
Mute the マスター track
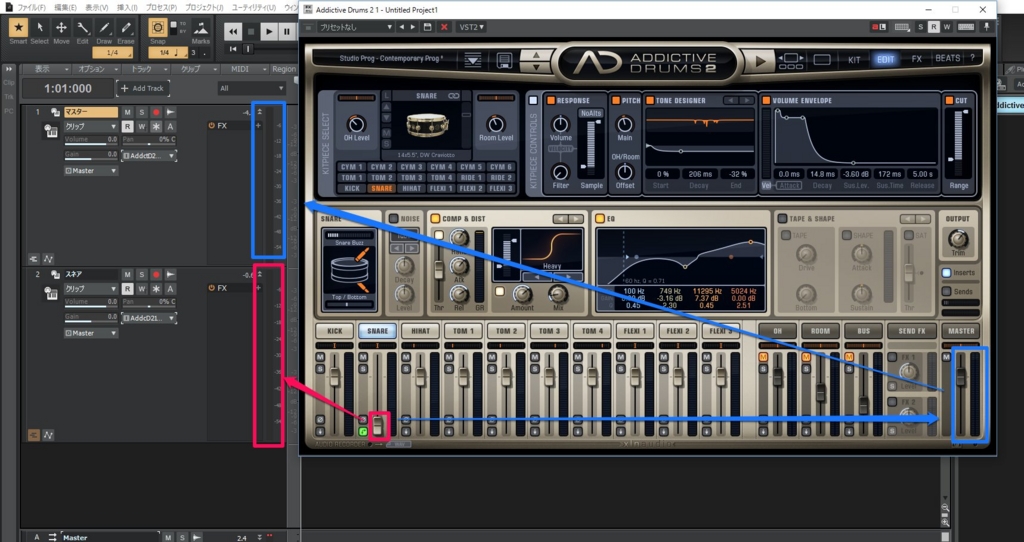point(127,112)
